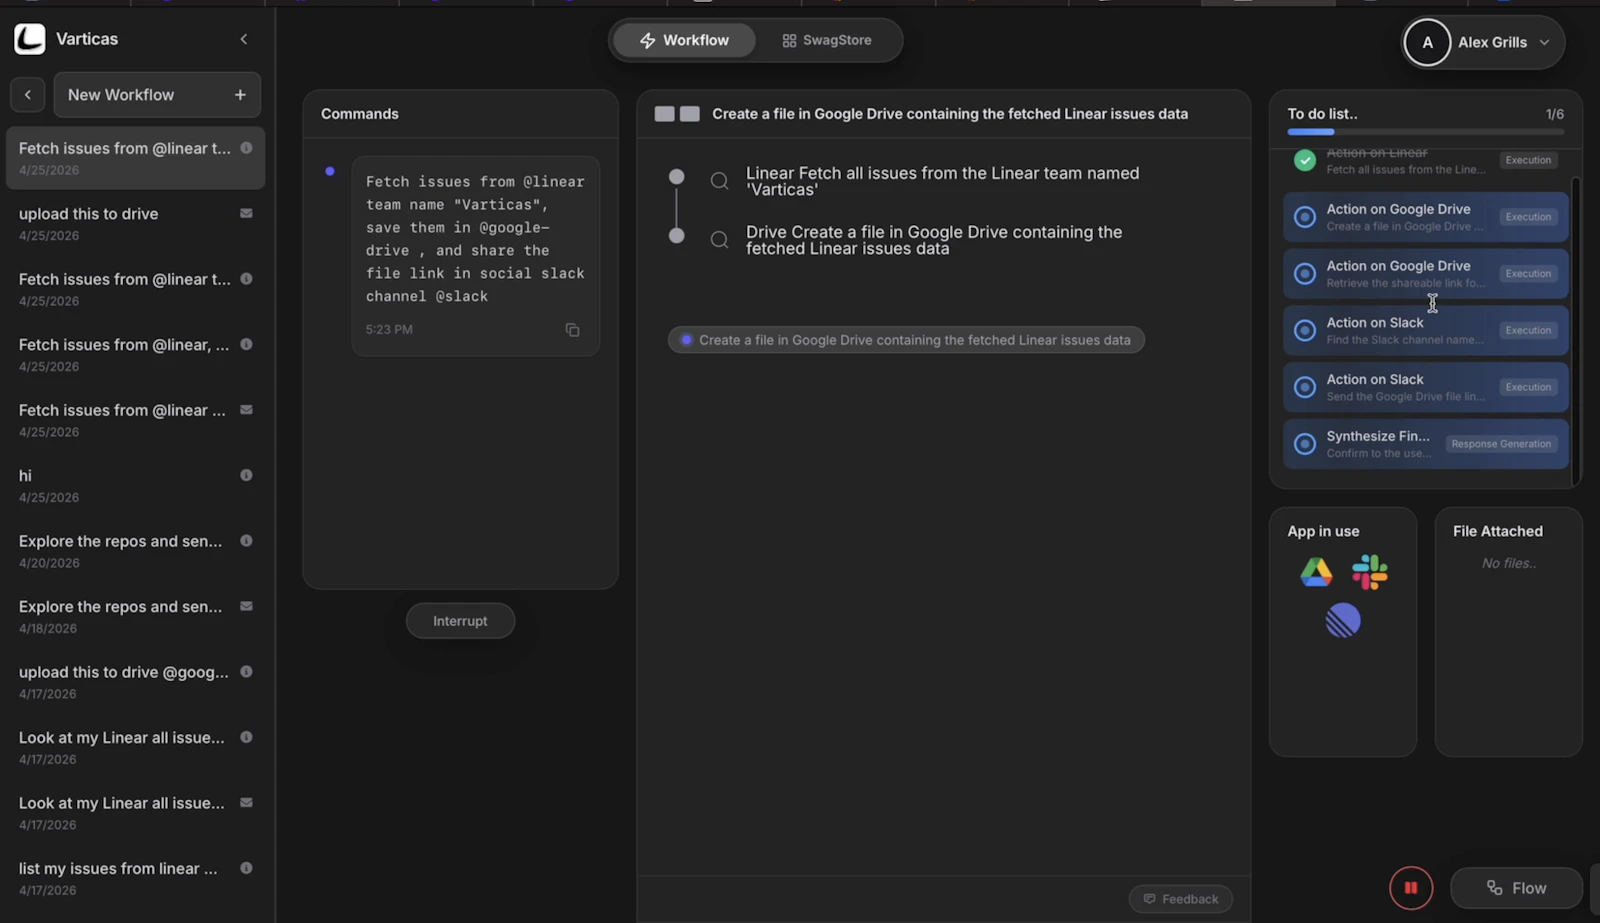1600x923 pixels.
Task: Click the 'No files..' text
Action: pos(1509,564)
